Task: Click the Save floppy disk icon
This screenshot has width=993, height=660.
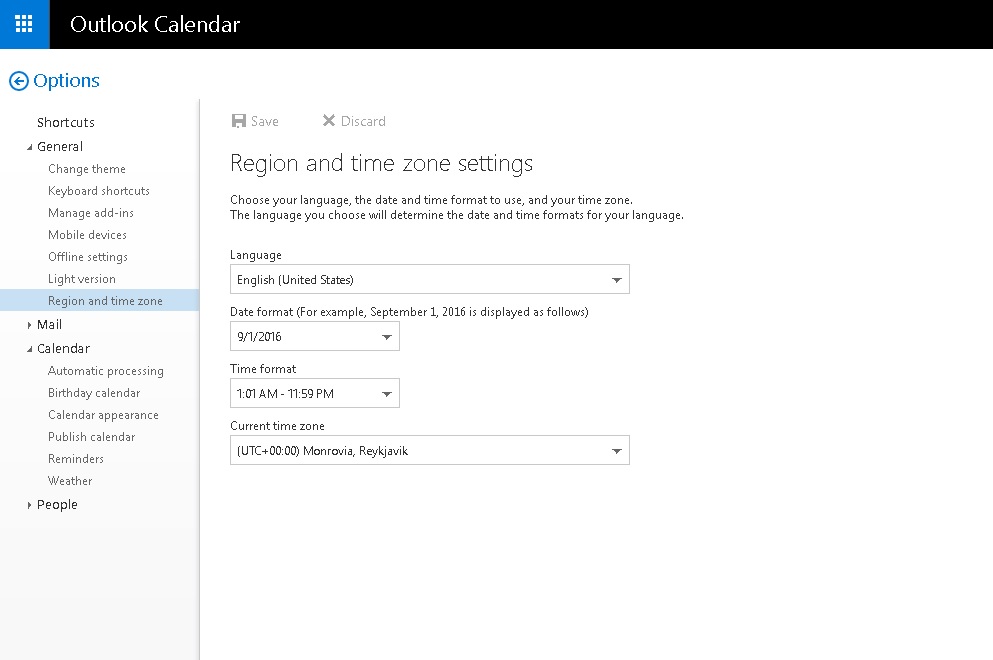Action: [x=239, y=121]
